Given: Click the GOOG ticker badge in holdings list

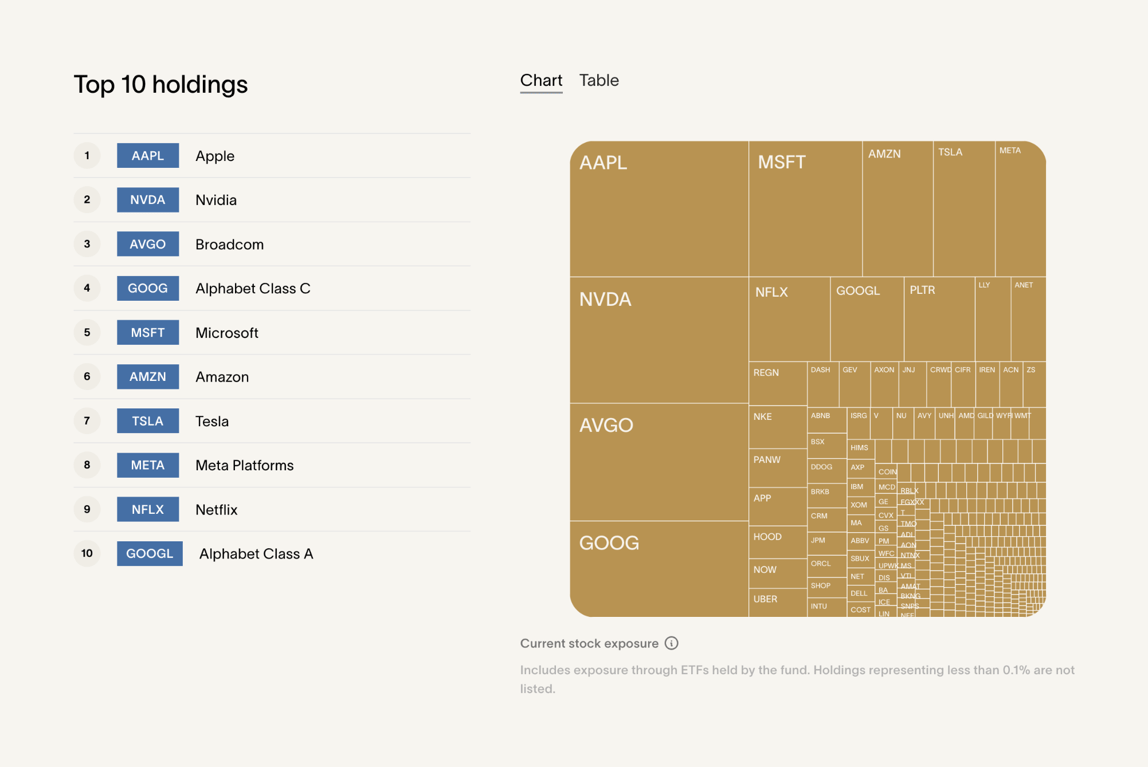Looking at the screenshot, I should pyautogui.click(x=148, y=288).
